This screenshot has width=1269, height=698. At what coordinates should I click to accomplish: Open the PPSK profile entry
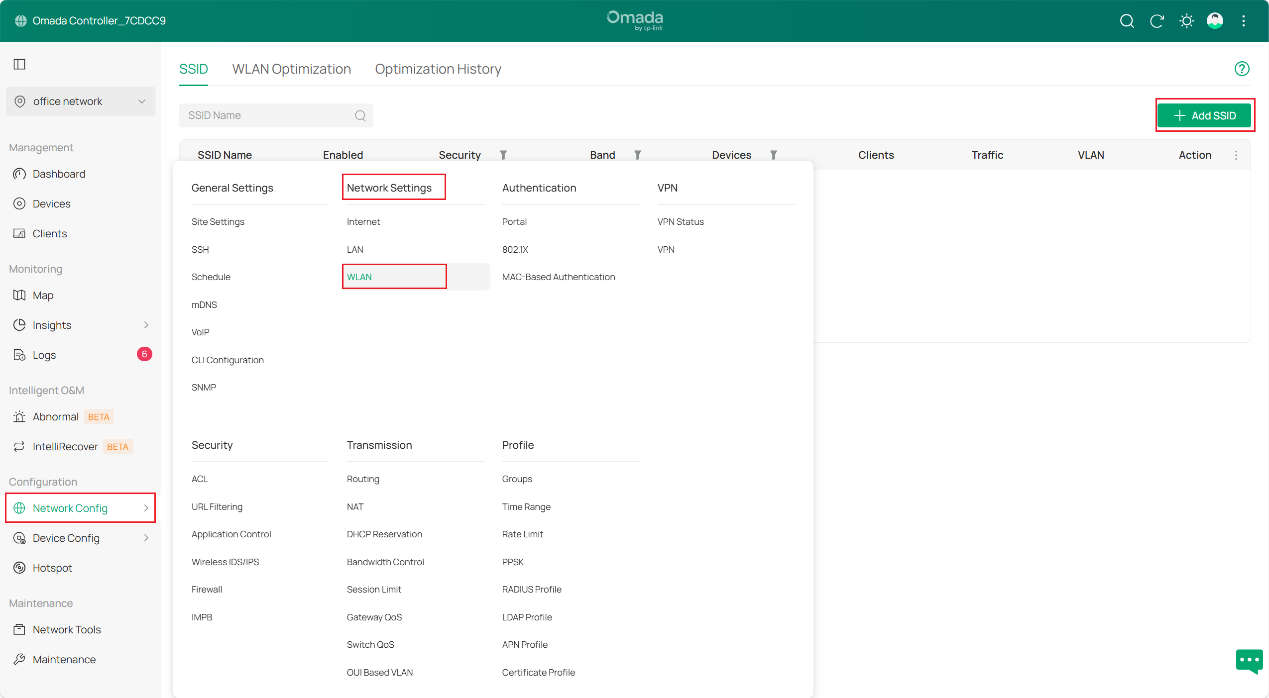pyautogui.click(x=513, y=562)
